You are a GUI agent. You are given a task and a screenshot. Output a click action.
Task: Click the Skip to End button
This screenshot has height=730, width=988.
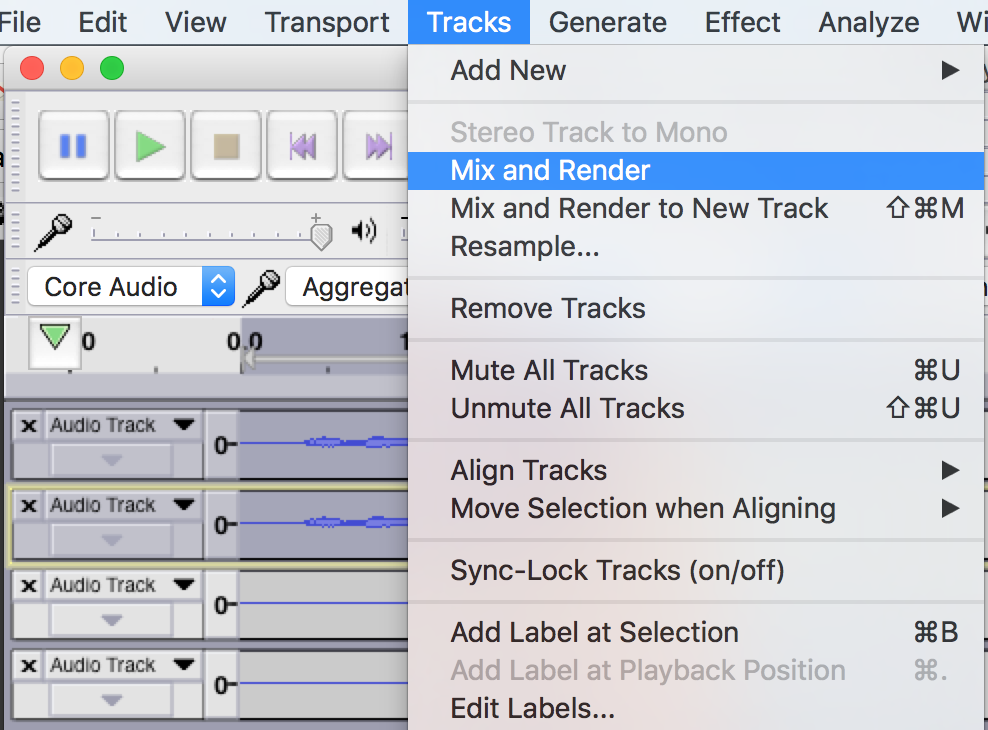click(x=378, y=146)
